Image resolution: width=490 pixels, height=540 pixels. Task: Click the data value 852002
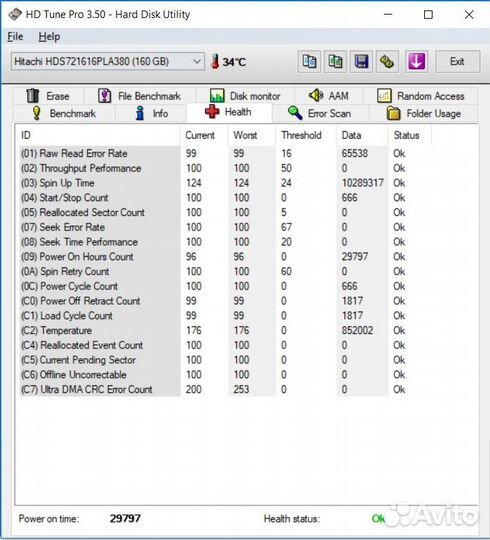click(x=357, y=331)
